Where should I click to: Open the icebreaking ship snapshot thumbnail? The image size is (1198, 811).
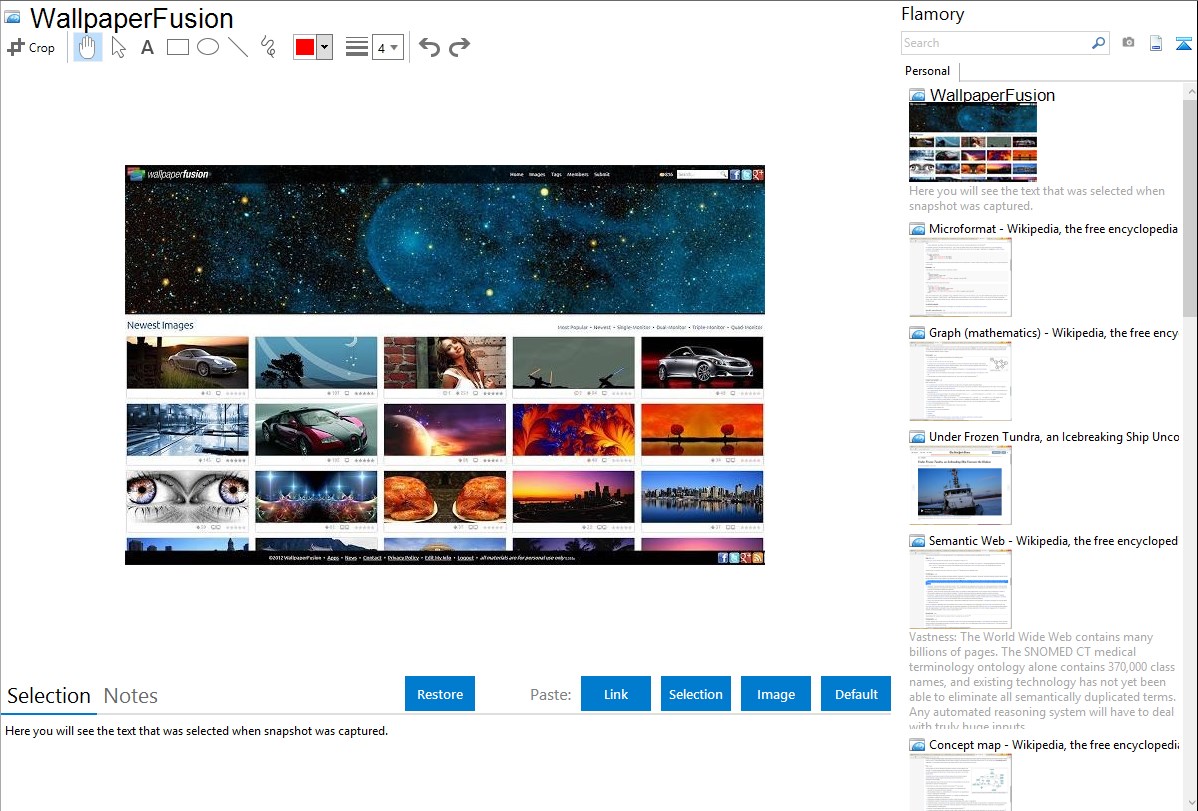pyautogui.click(x=960, y=485)
